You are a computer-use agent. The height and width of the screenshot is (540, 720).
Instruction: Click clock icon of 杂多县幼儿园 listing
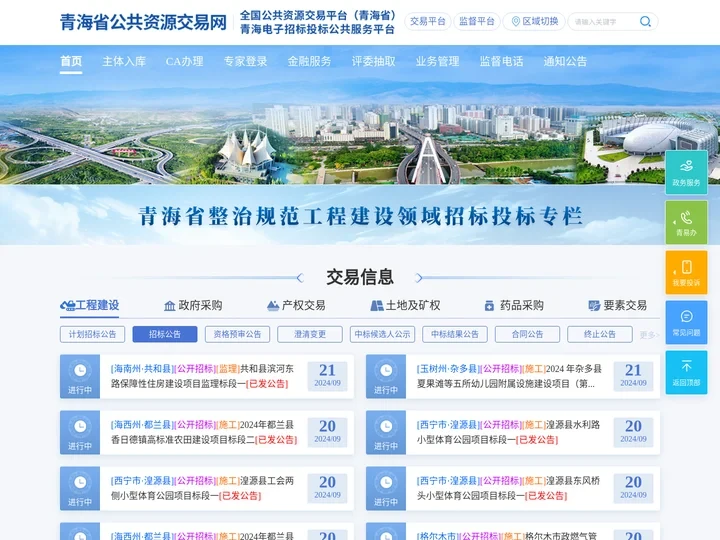[386, 370]
